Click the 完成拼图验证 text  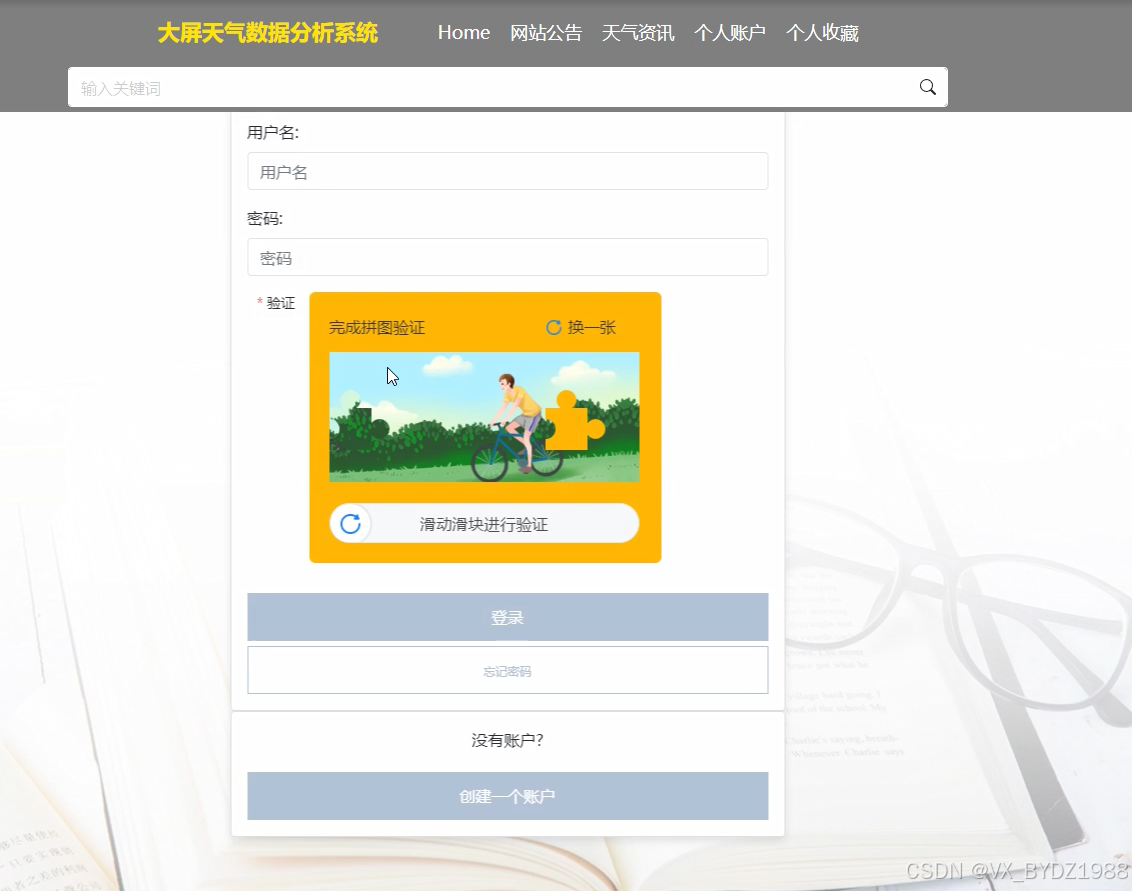(377, 328)
